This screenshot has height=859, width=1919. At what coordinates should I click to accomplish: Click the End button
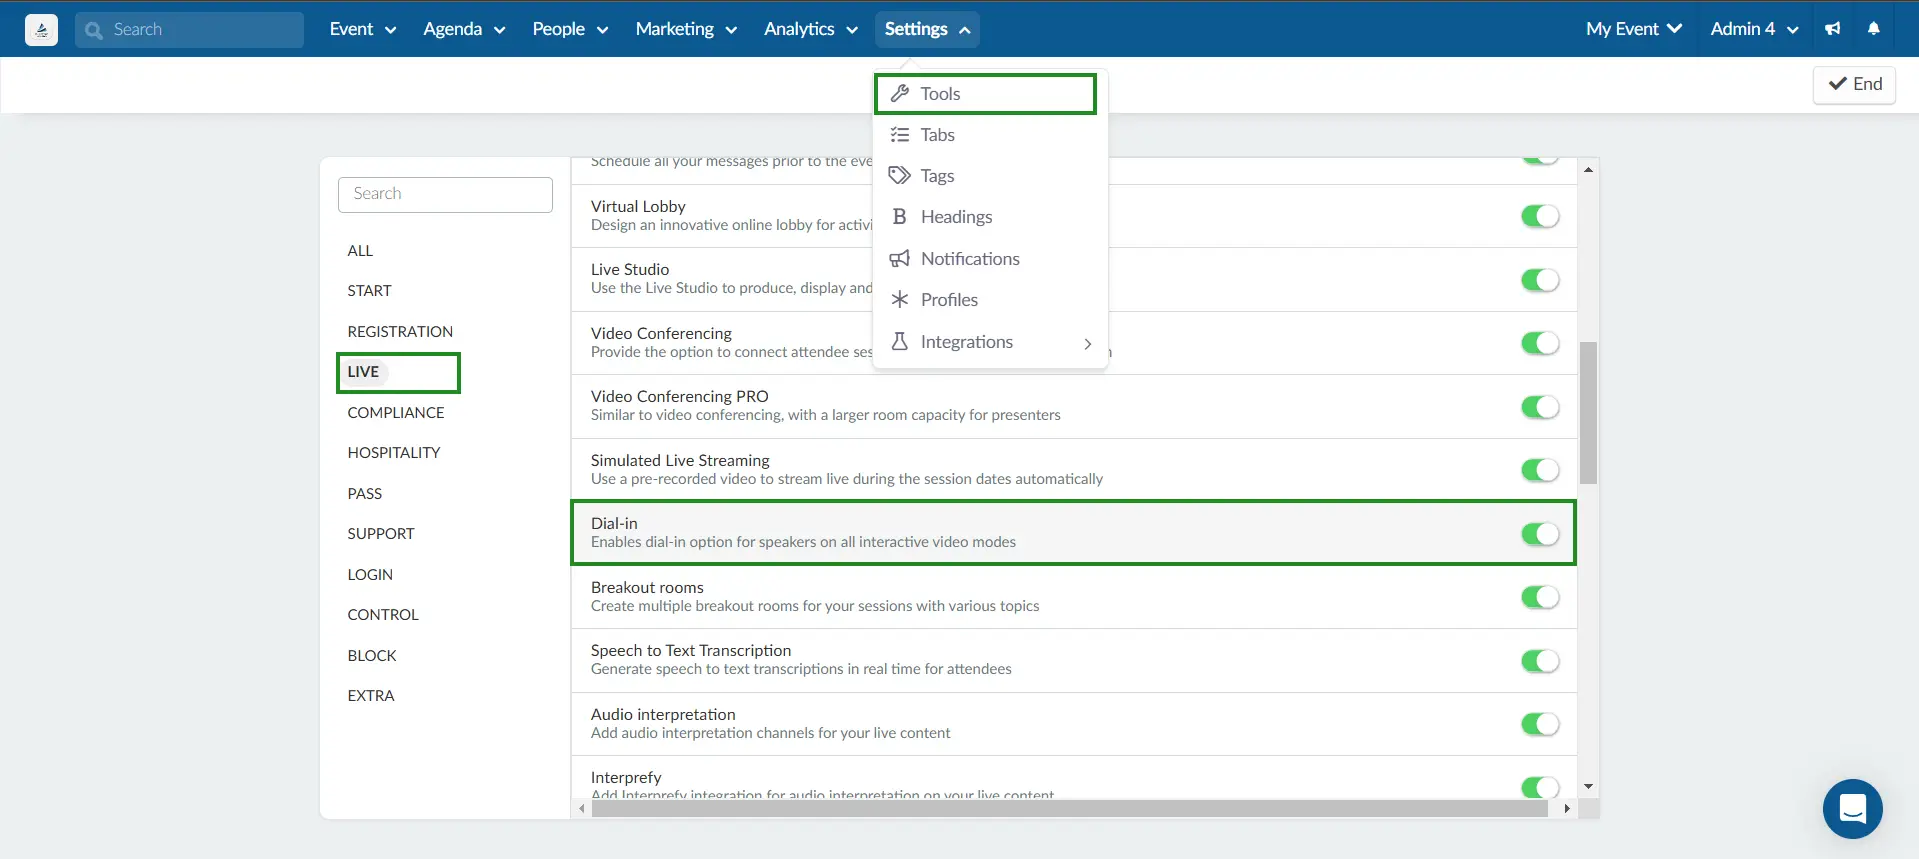coord(1855,84)
